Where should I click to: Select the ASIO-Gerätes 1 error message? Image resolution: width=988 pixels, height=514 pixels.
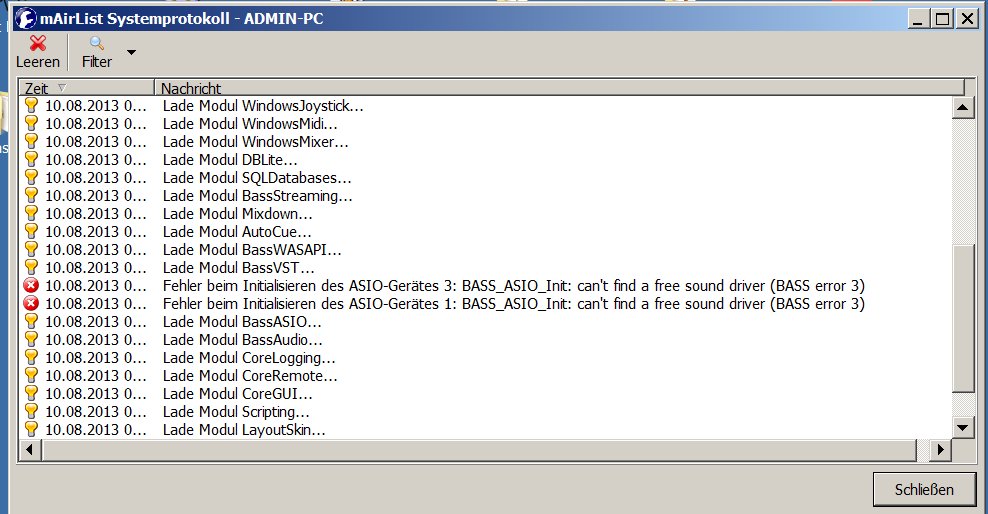pyautogui.click(x=514, y=304)
